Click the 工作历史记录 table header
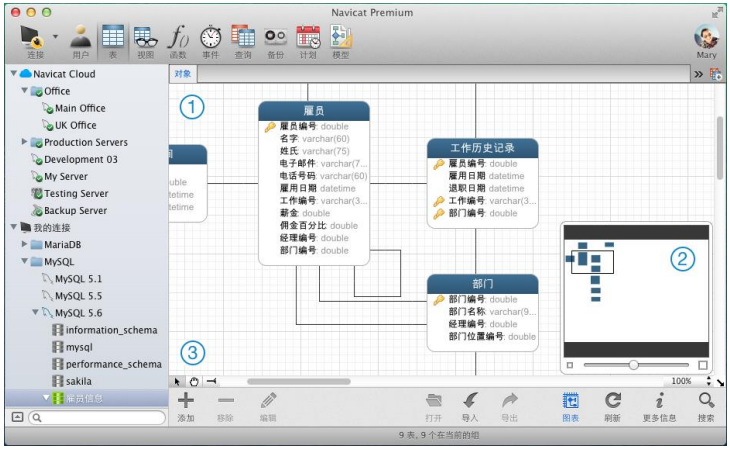This screenshot has height=449, width=730. pyautogui.click(x=482, y=148)
